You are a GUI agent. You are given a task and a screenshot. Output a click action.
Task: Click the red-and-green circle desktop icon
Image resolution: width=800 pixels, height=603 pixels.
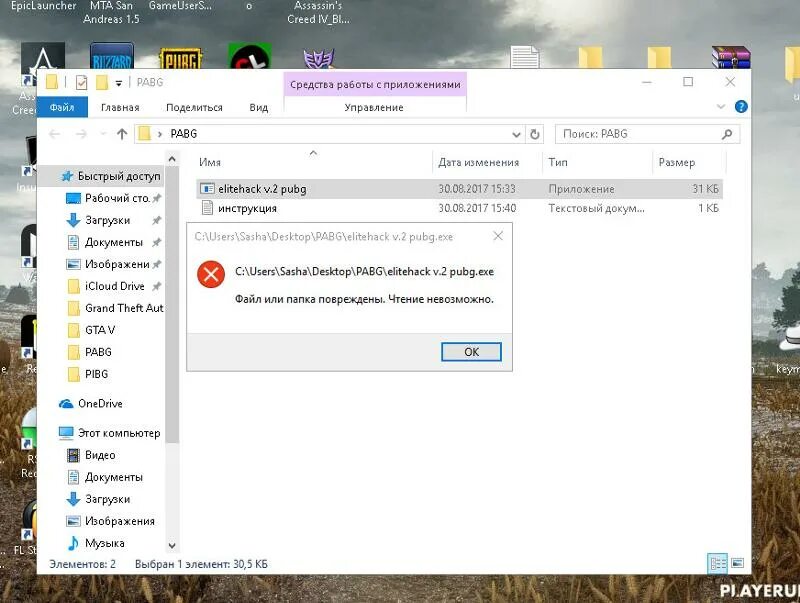click(x=249, y=57)
